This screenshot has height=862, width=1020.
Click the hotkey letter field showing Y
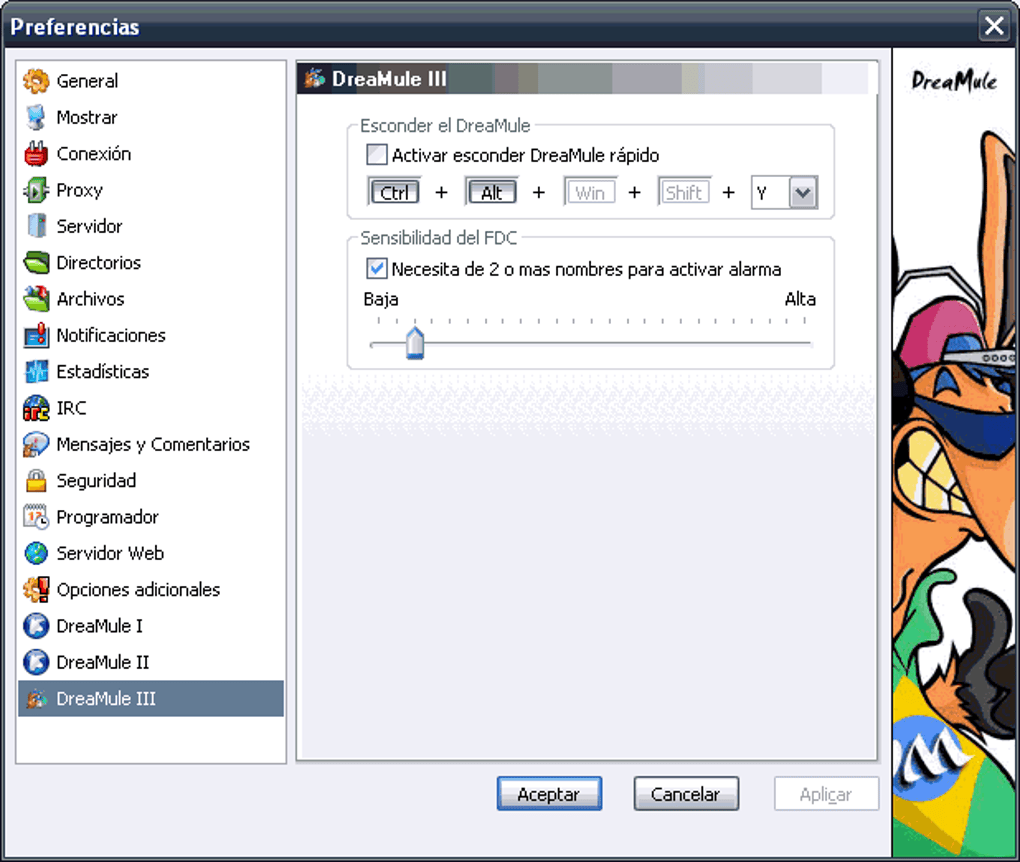pyautogui.click(x=770, y=193)
